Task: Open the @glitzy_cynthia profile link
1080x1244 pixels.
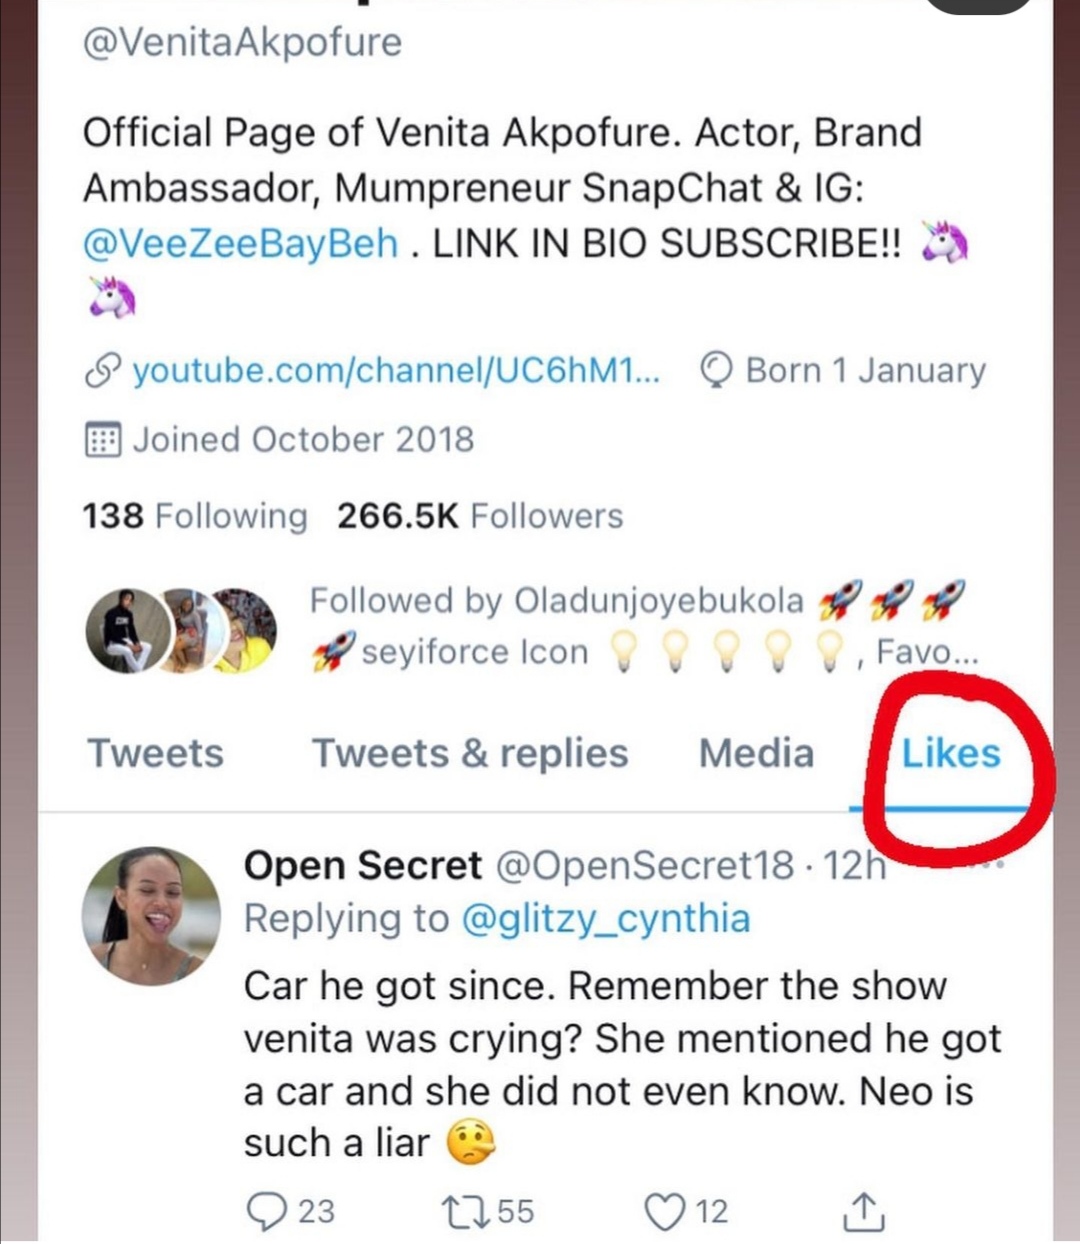Action: click(605, 918)
